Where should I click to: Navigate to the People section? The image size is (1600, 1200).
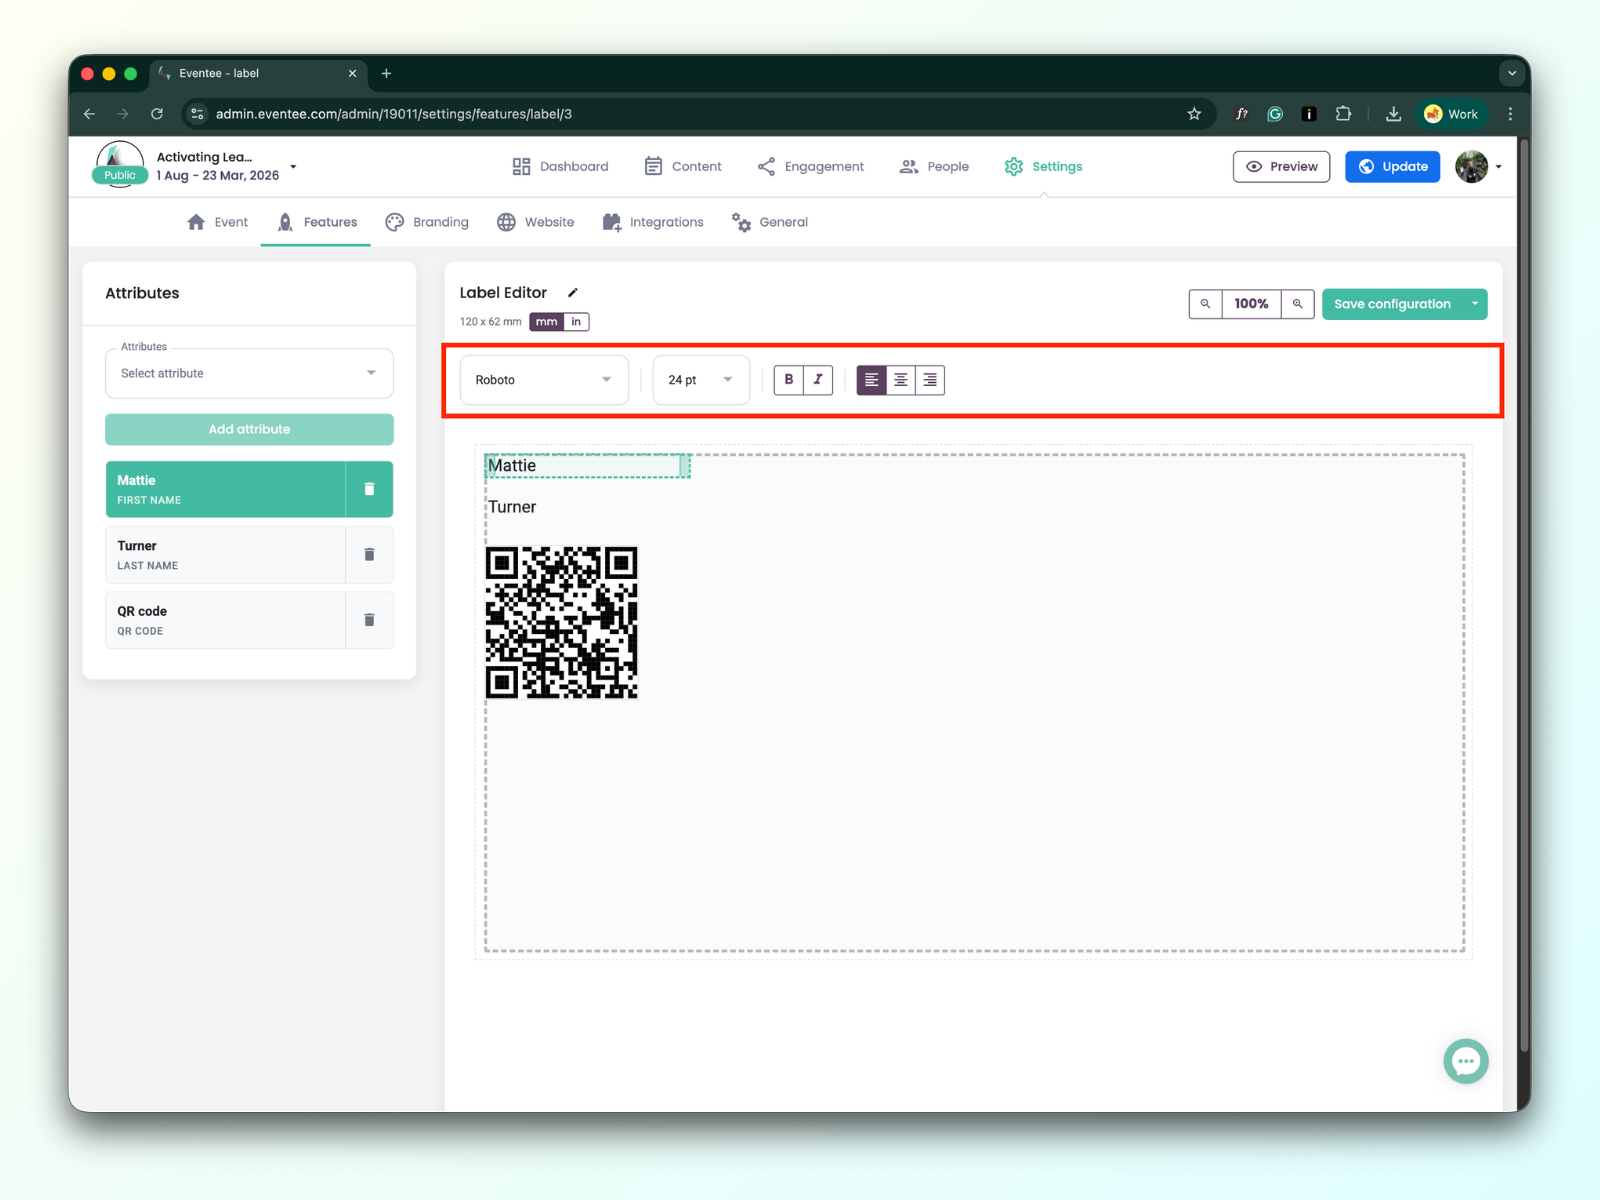tap(934, 167)
